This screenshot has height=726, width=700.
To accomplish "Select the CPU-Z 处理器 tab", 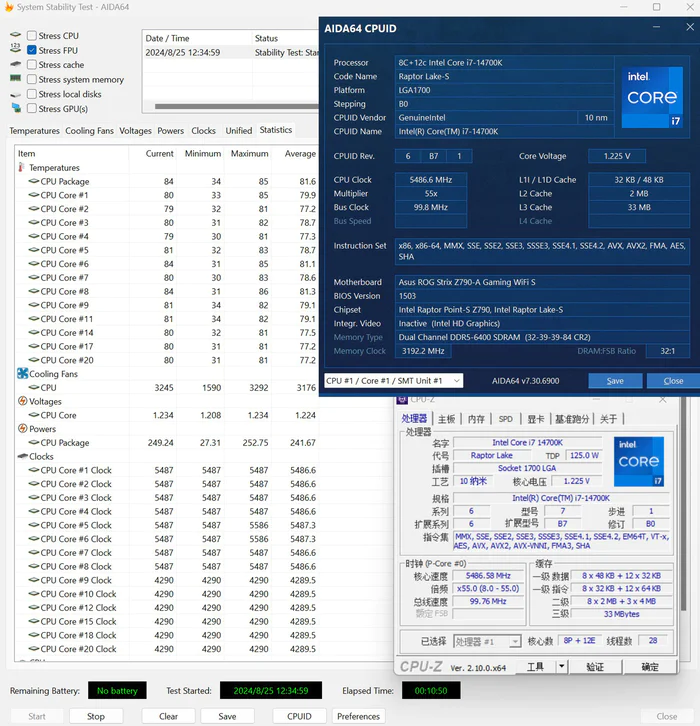I will (414, 419).
